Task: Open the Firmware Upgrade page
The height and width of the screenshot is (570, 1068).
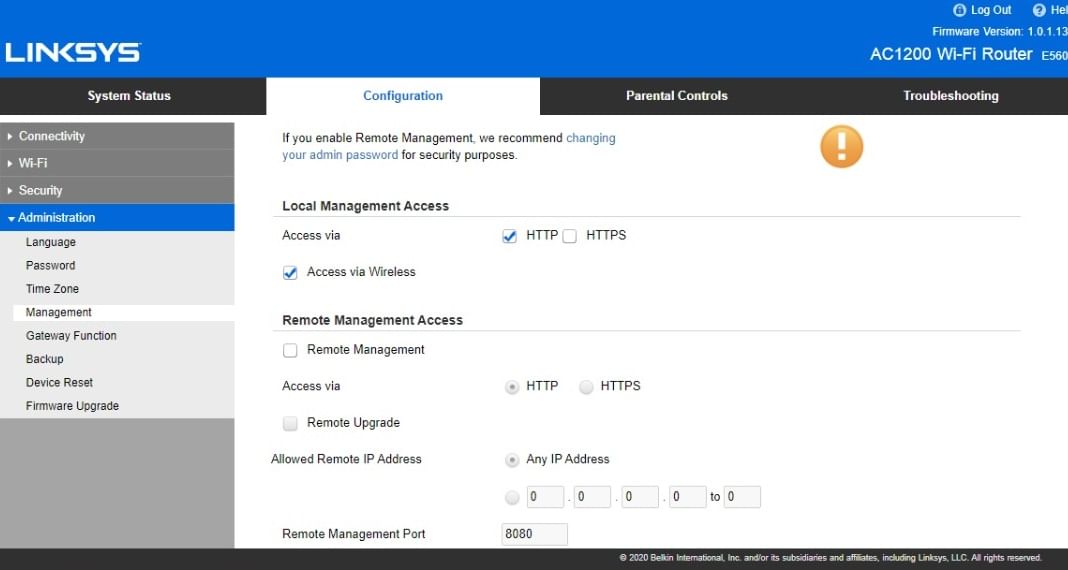Action: coord(72,406)
